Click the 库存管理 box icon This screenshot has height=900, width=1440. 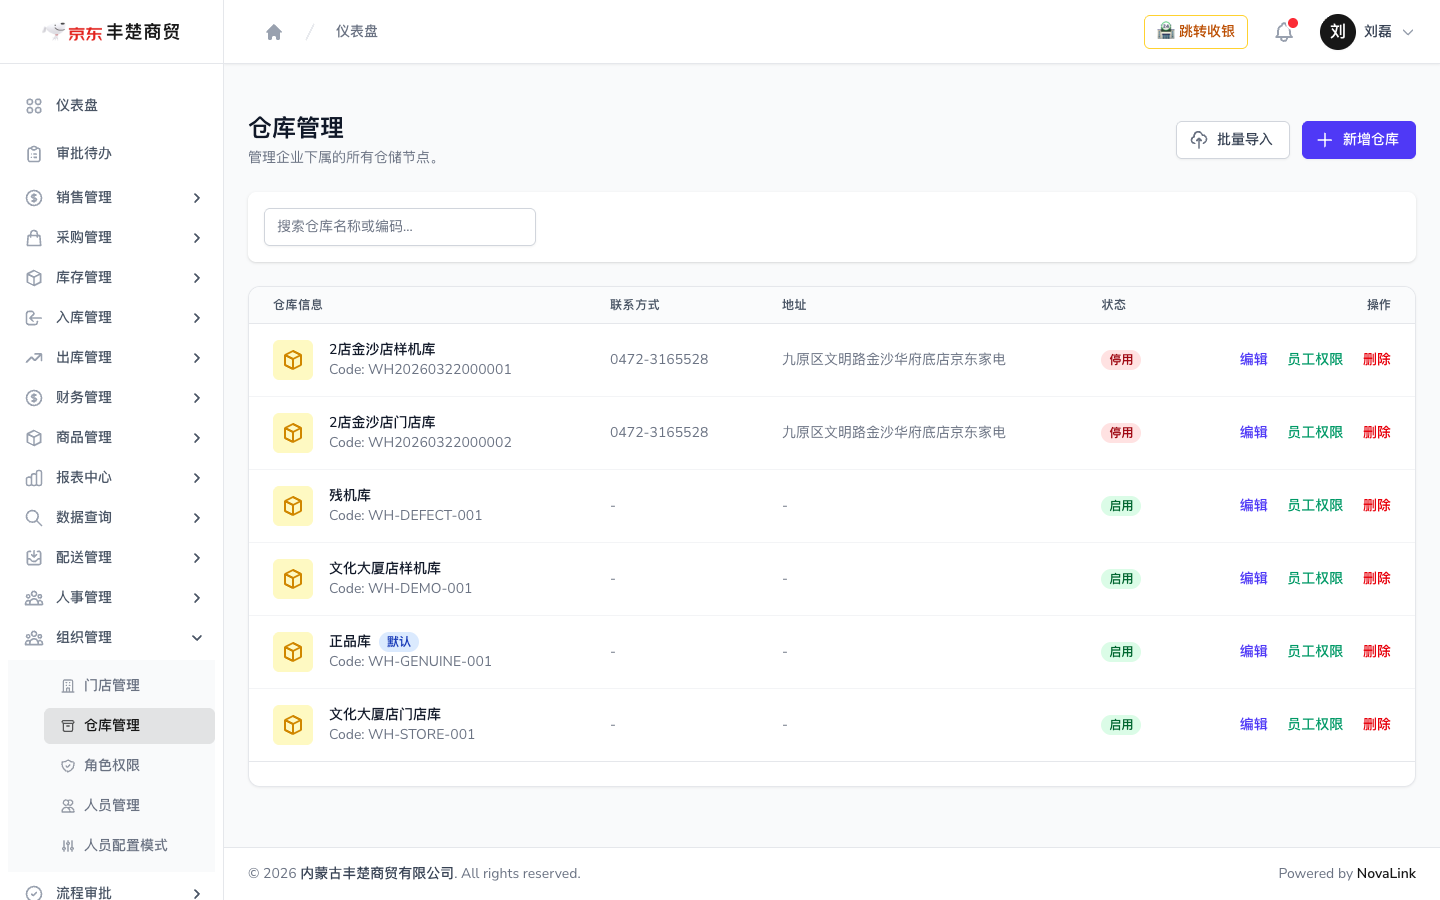[34, 278]
